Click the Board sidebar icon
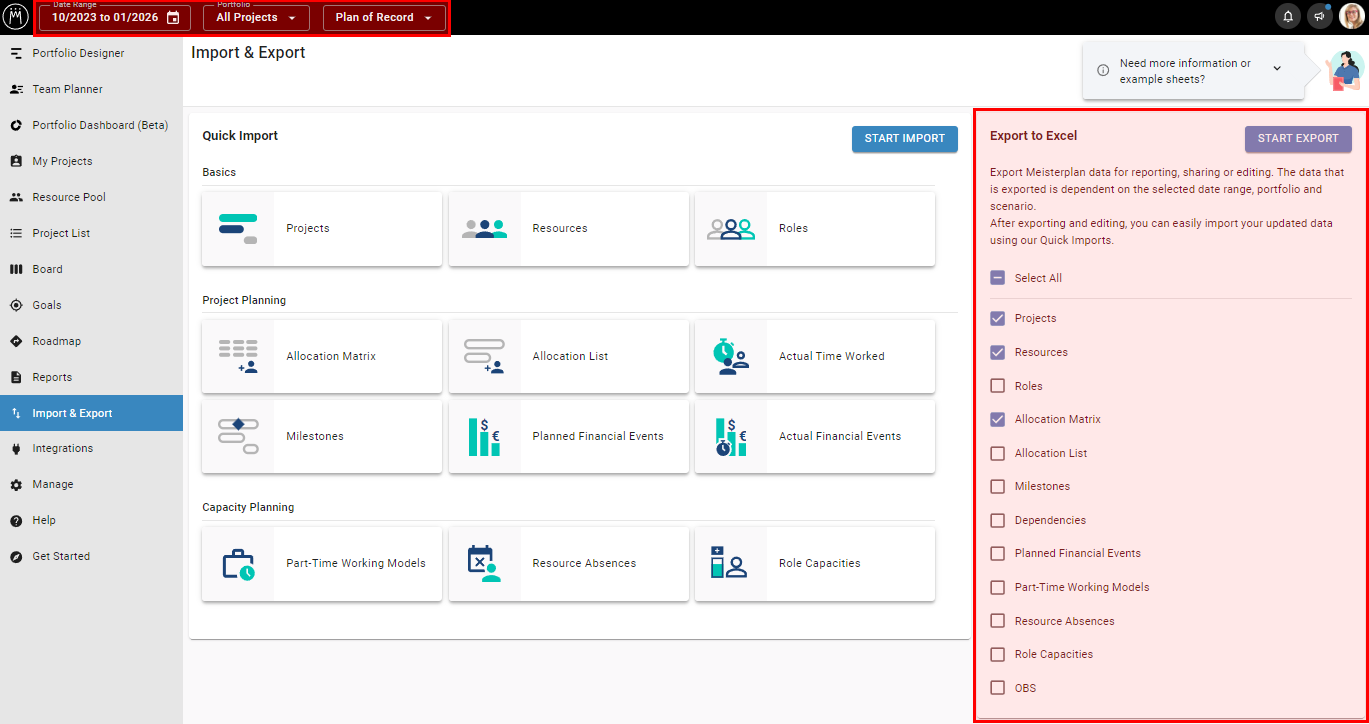This screenshot has height=724, width=1369. 16,269
